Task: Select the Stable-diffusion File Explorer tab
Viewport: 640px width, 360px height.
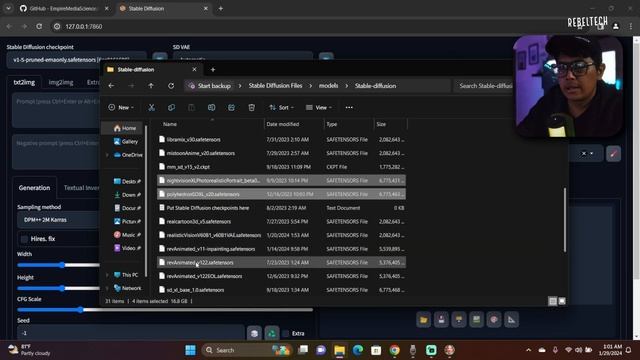Action: [152, 70]
